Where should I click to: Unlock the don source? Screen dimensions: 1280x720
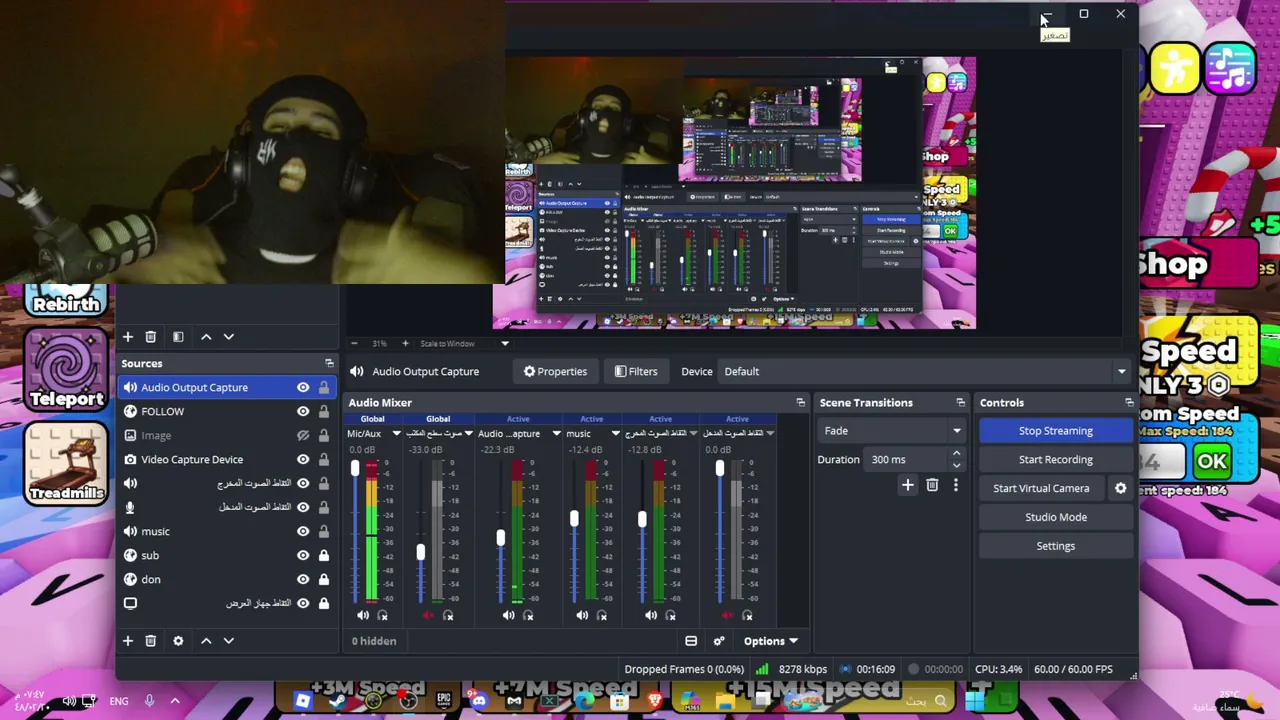(x=324, y=579)
